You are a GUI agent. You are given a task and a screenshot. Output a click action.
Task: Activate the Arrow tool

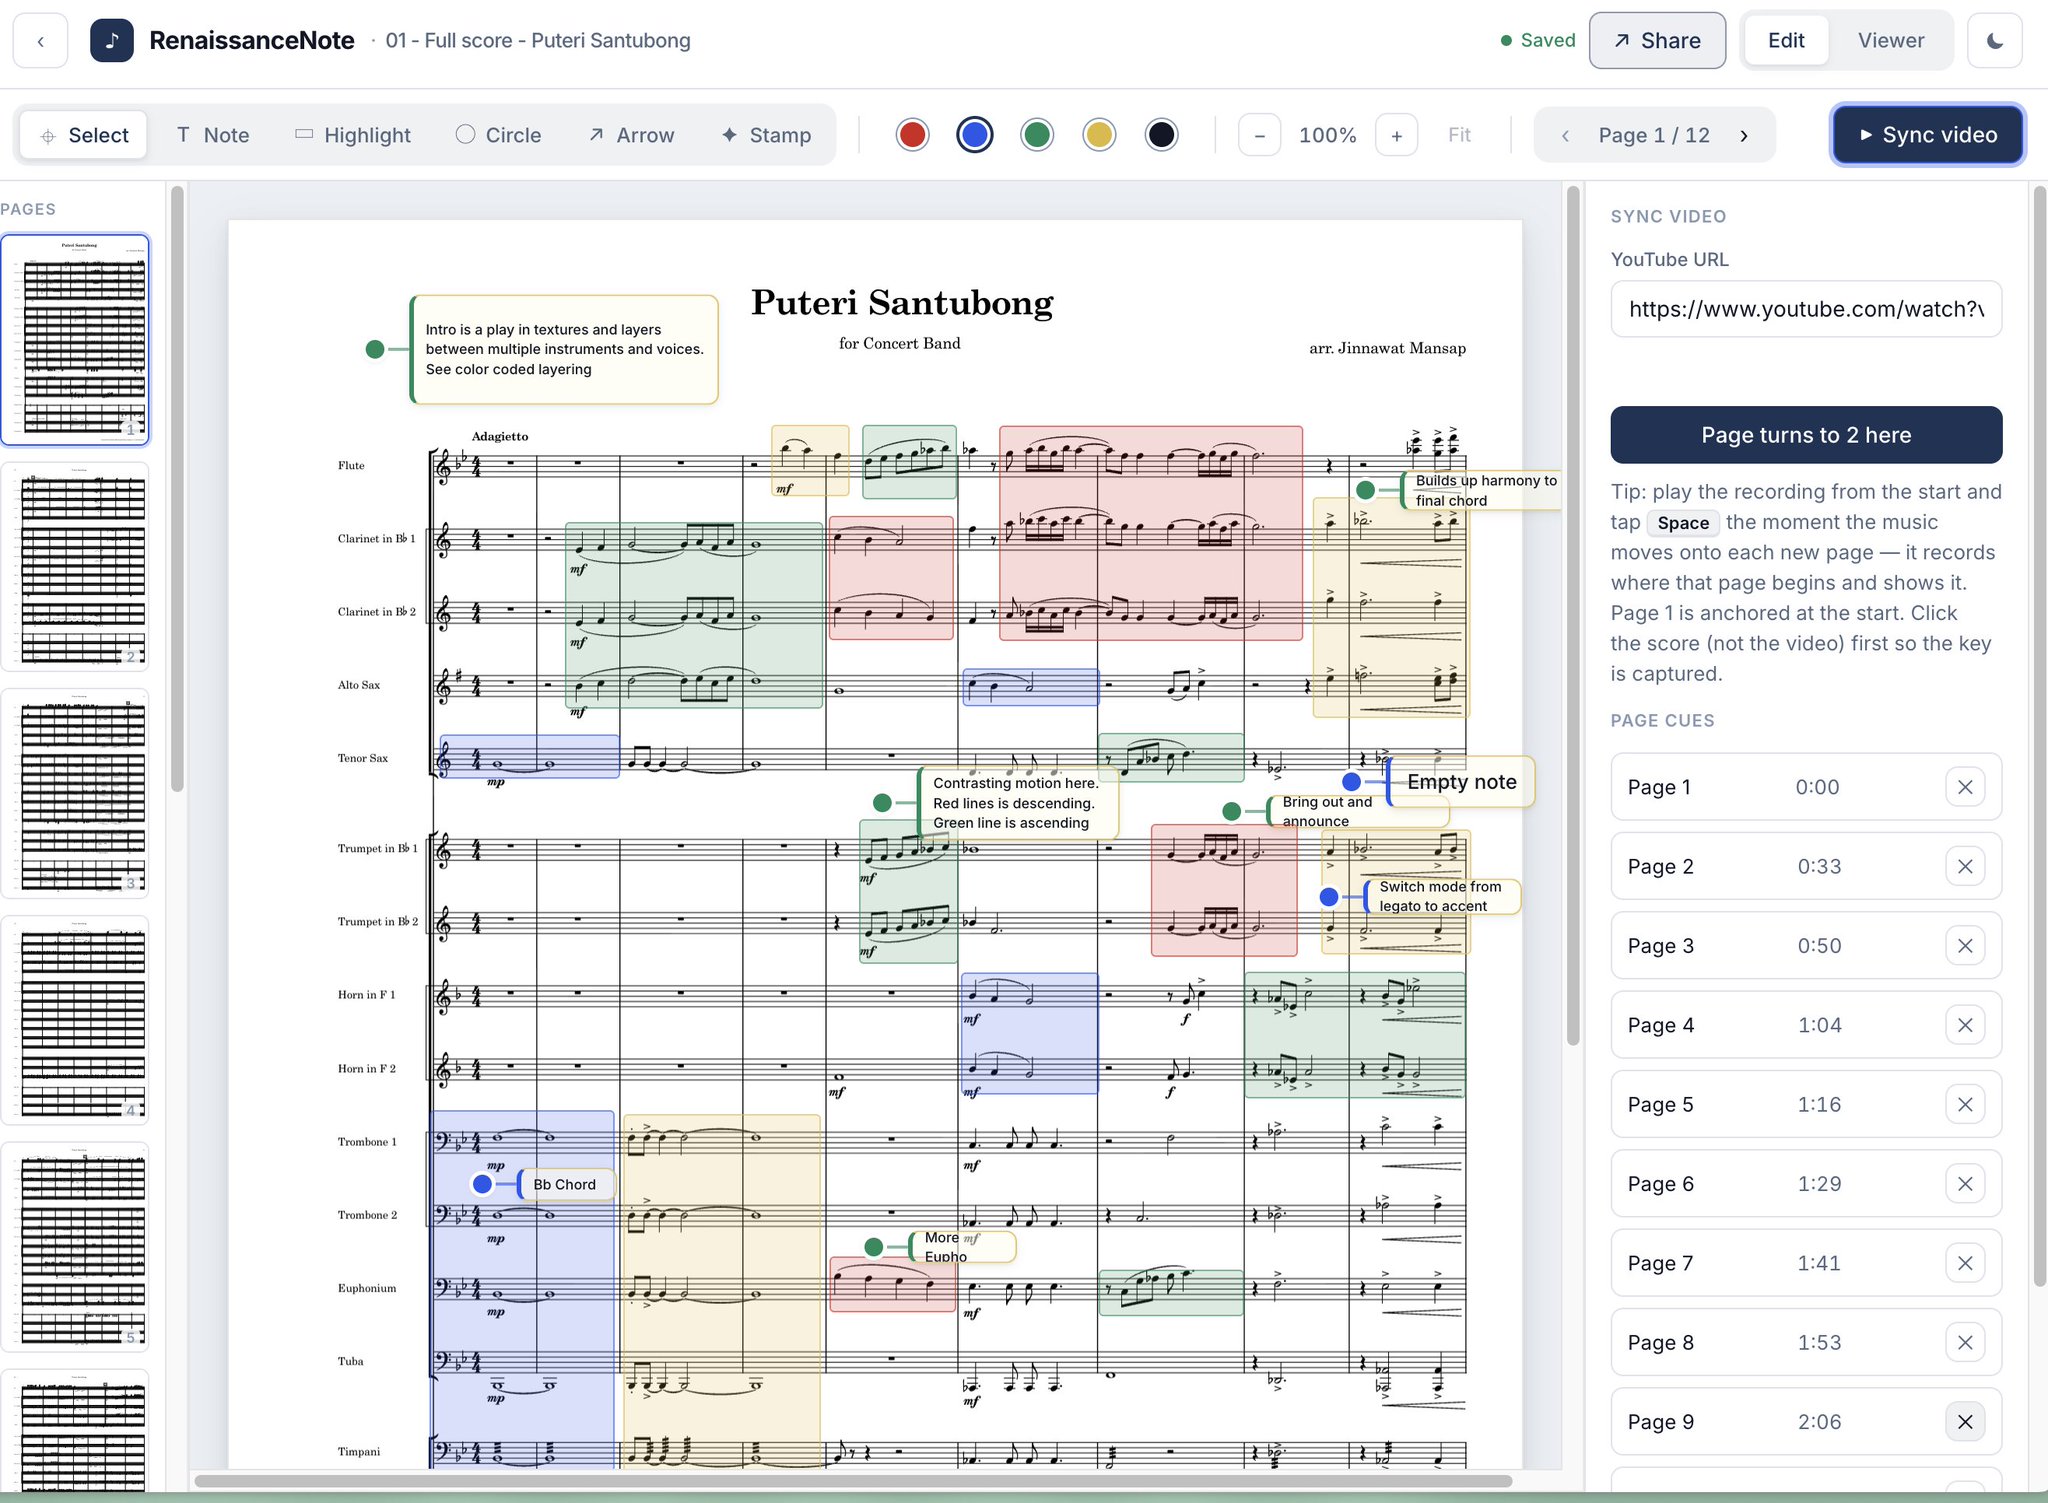click(x=631, y=135)
